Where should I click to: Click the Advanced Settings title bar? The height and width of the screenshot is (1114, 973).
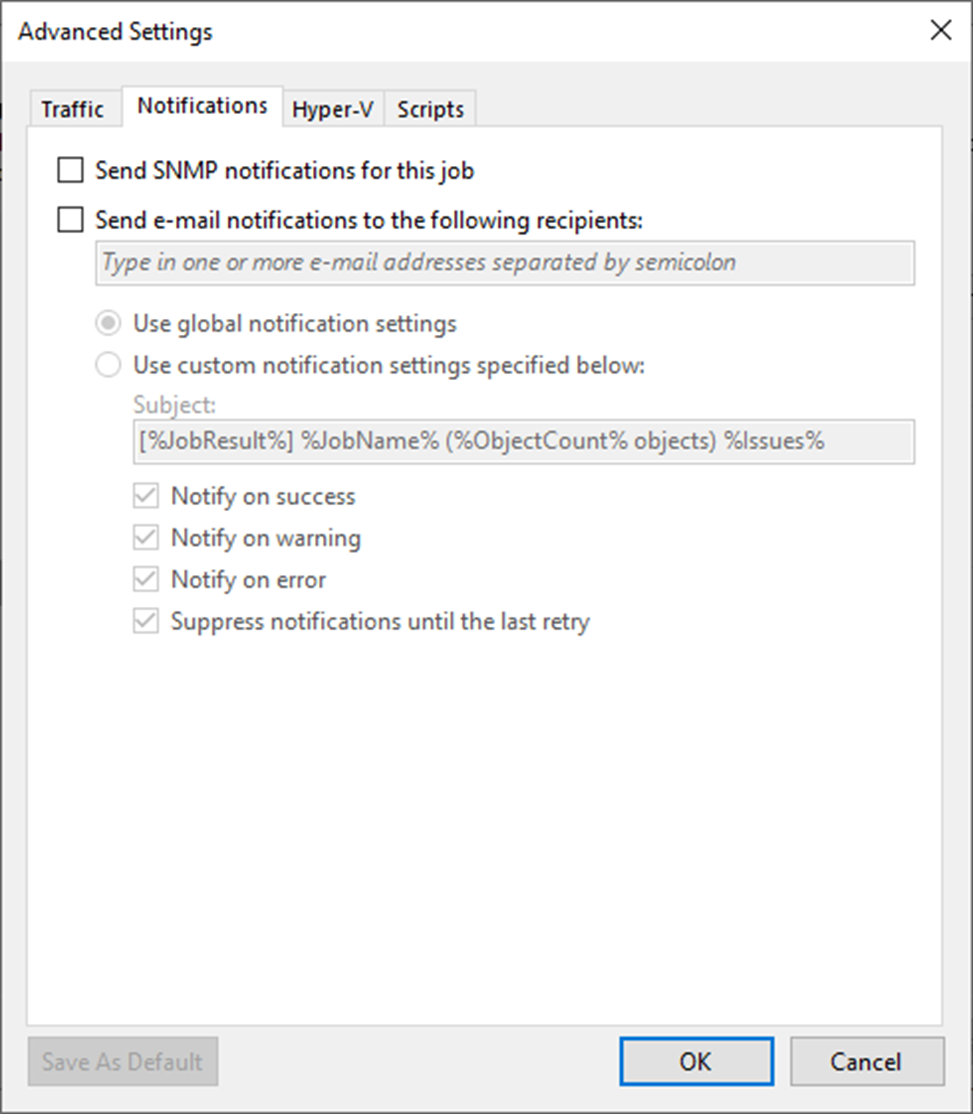pos(400,31)
